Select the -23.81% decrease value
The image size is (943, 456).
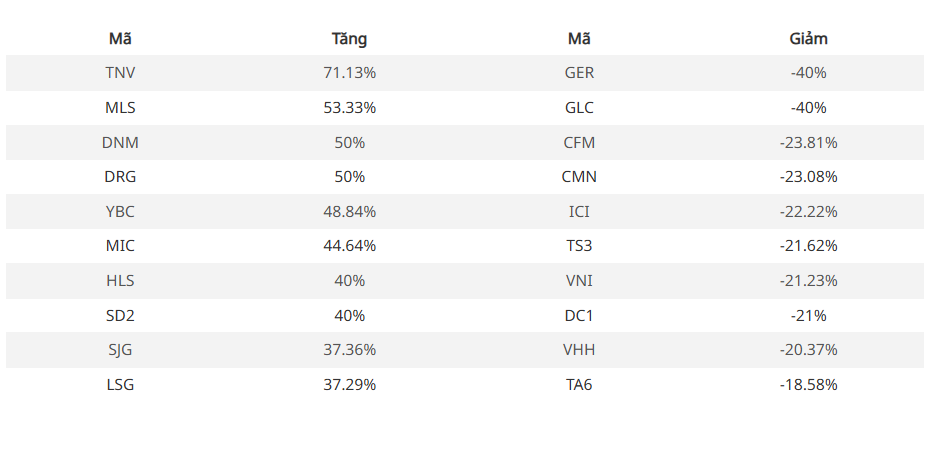[x=808, y=142]
